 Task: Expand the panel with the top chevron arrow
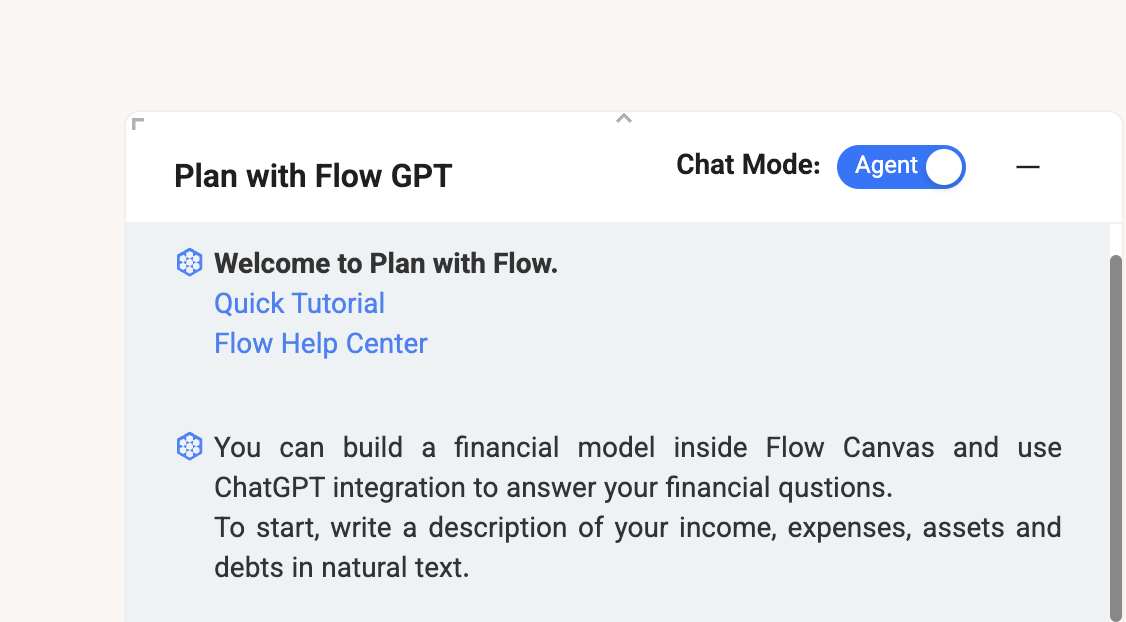point(623,119)
